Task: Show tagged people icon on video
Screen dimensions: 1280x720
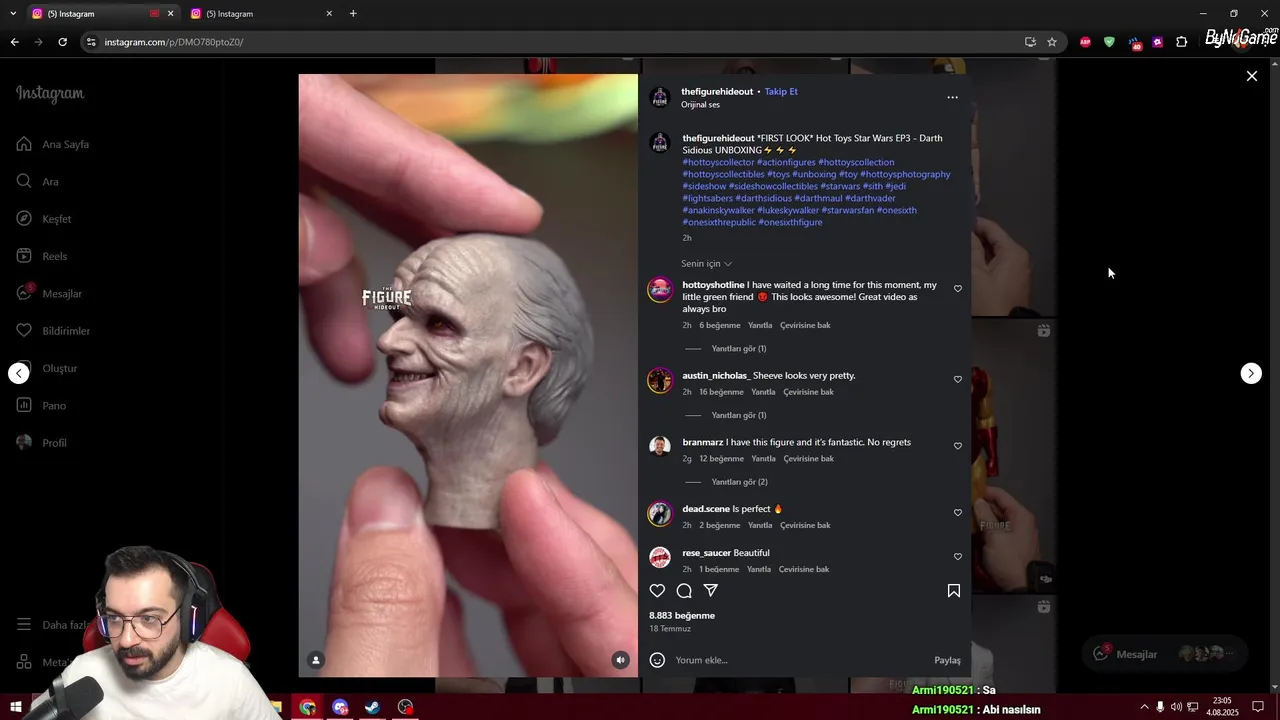Action: [x=316, y=660]
